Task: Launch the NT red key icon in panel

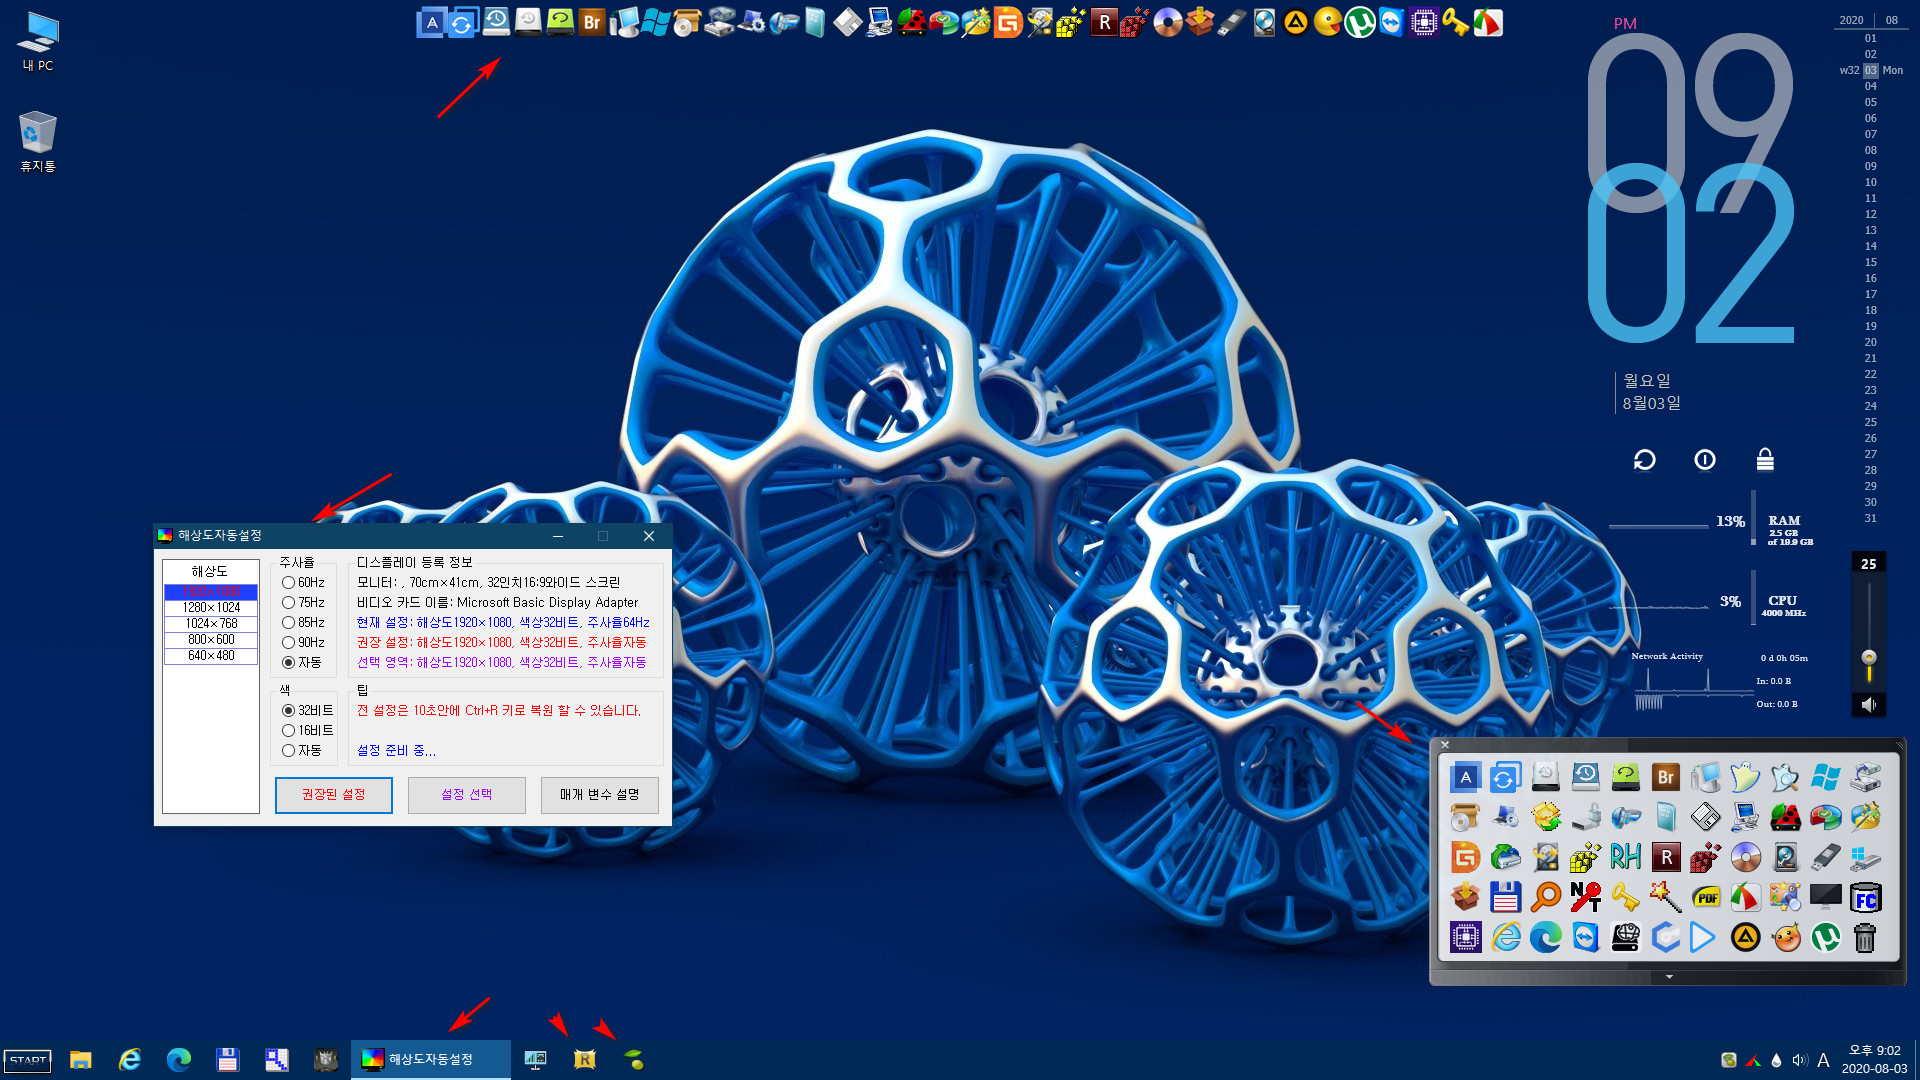Action: (1585, 897)
